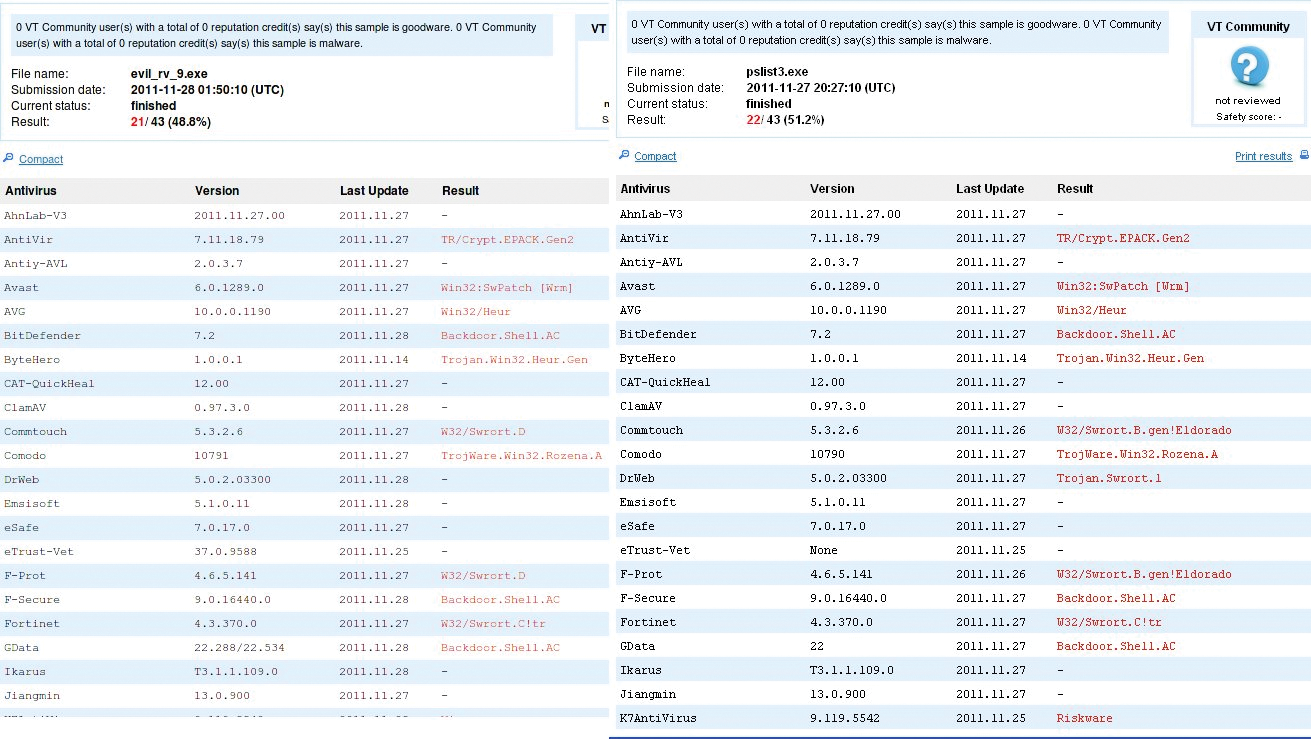Click the magnifier icon in the pslist3.exe report
The image size is (1311, 739).
coord(624,155)
